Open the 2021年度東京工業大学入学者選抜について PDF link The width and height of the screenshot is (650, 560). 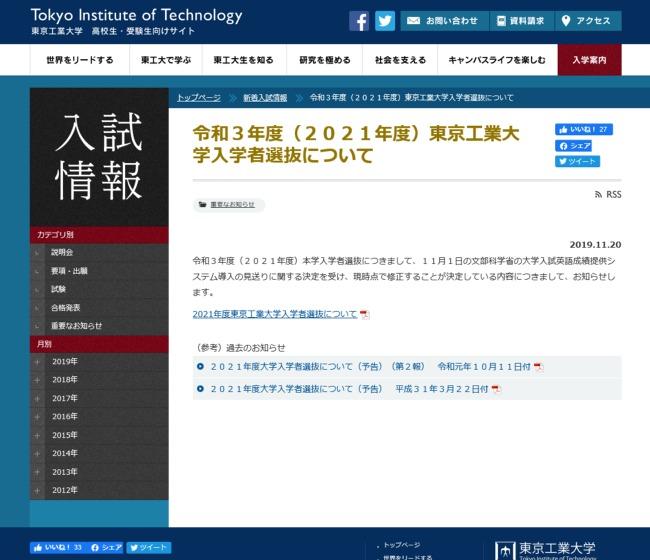point(274,314)
